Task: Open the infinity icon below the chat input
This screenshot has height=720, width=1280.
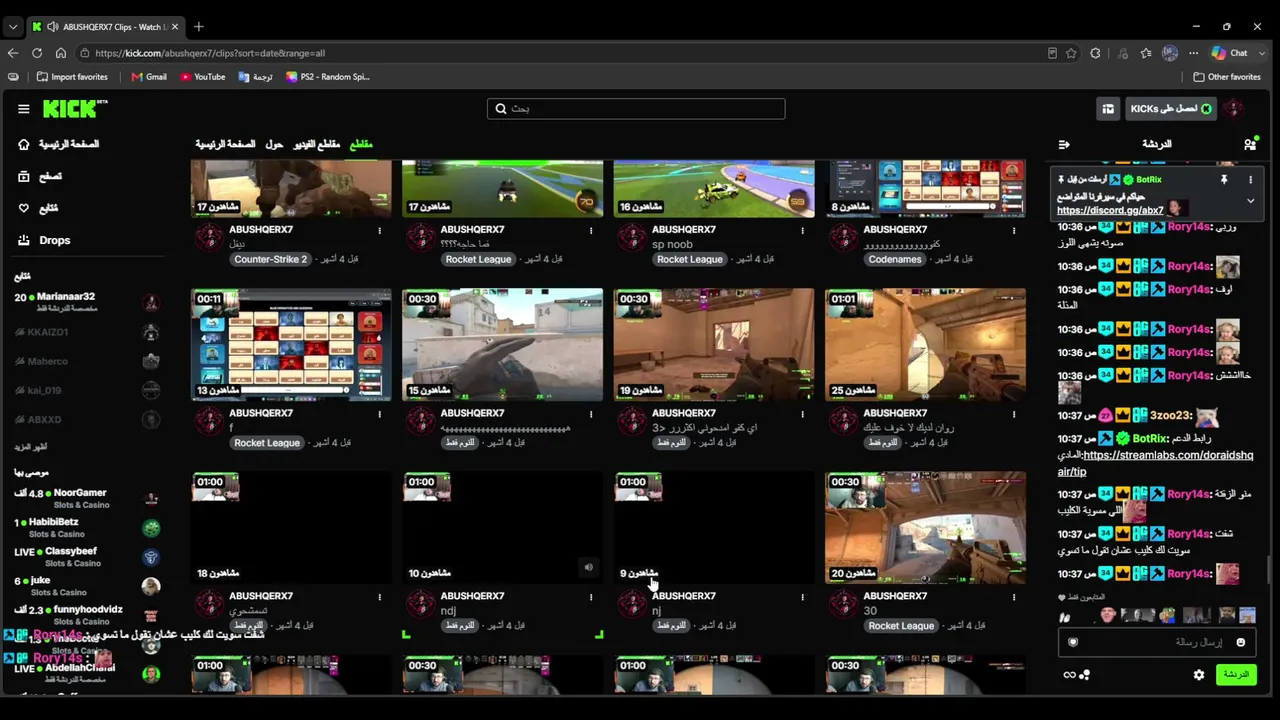Action: (1069, 675)
